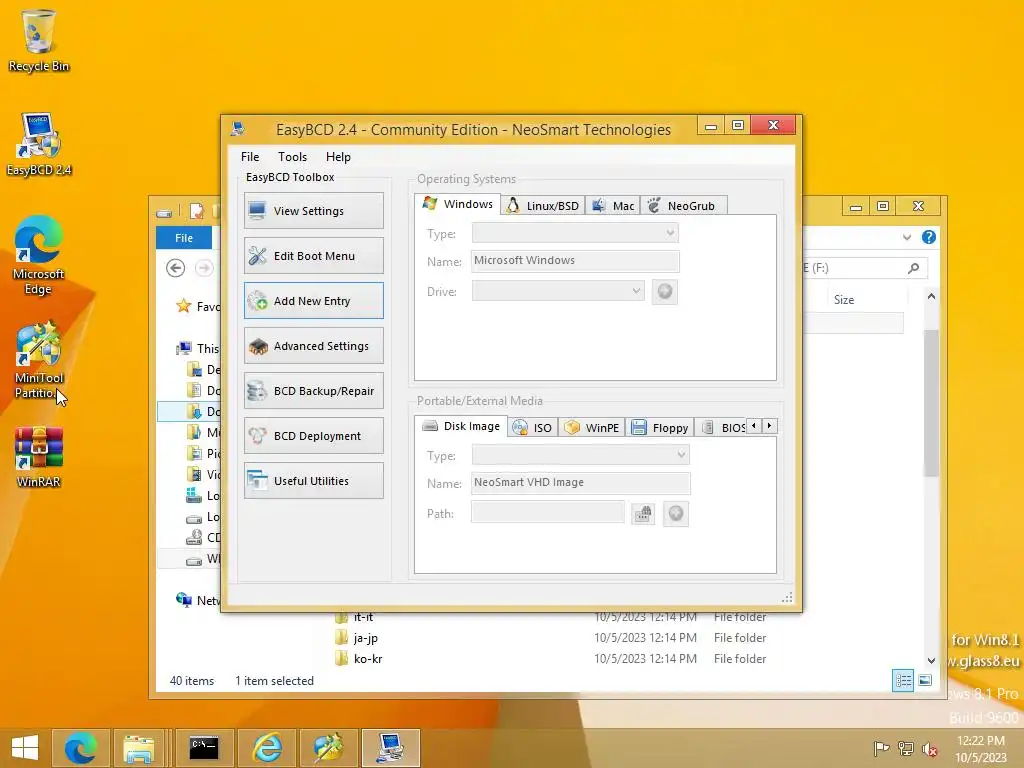Click tab scroll right arrow
Screen dimensions: 1024x768
pos(769,426)
